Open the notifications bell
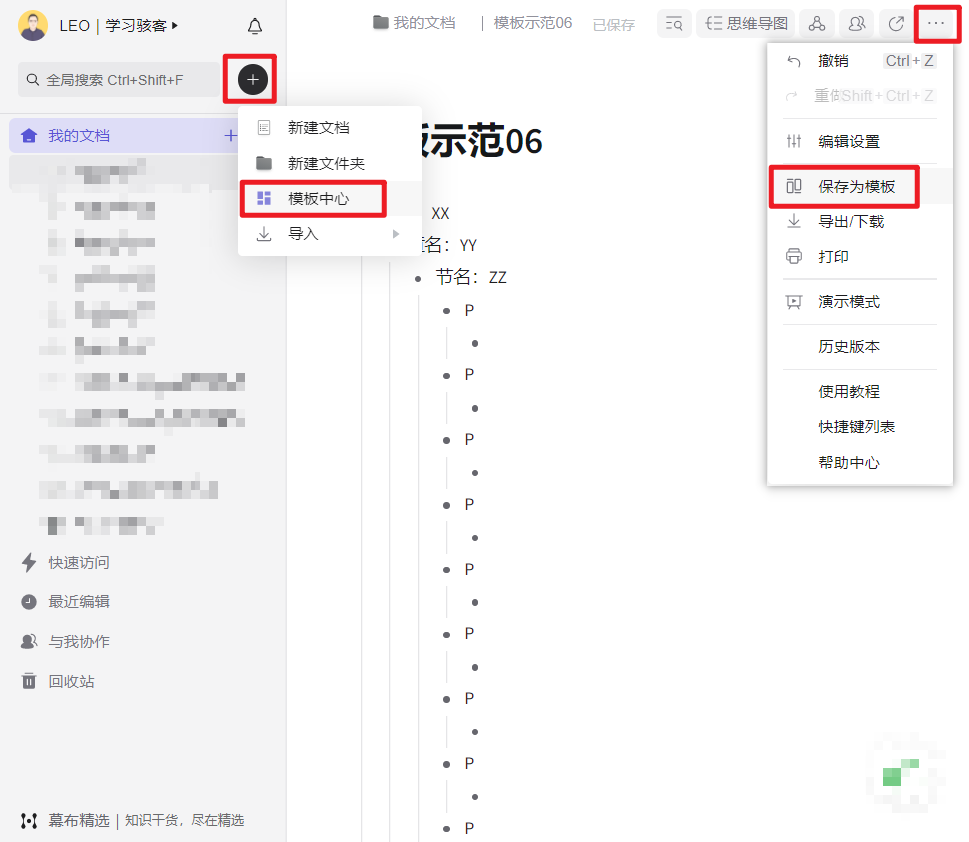 click(255, 26)
